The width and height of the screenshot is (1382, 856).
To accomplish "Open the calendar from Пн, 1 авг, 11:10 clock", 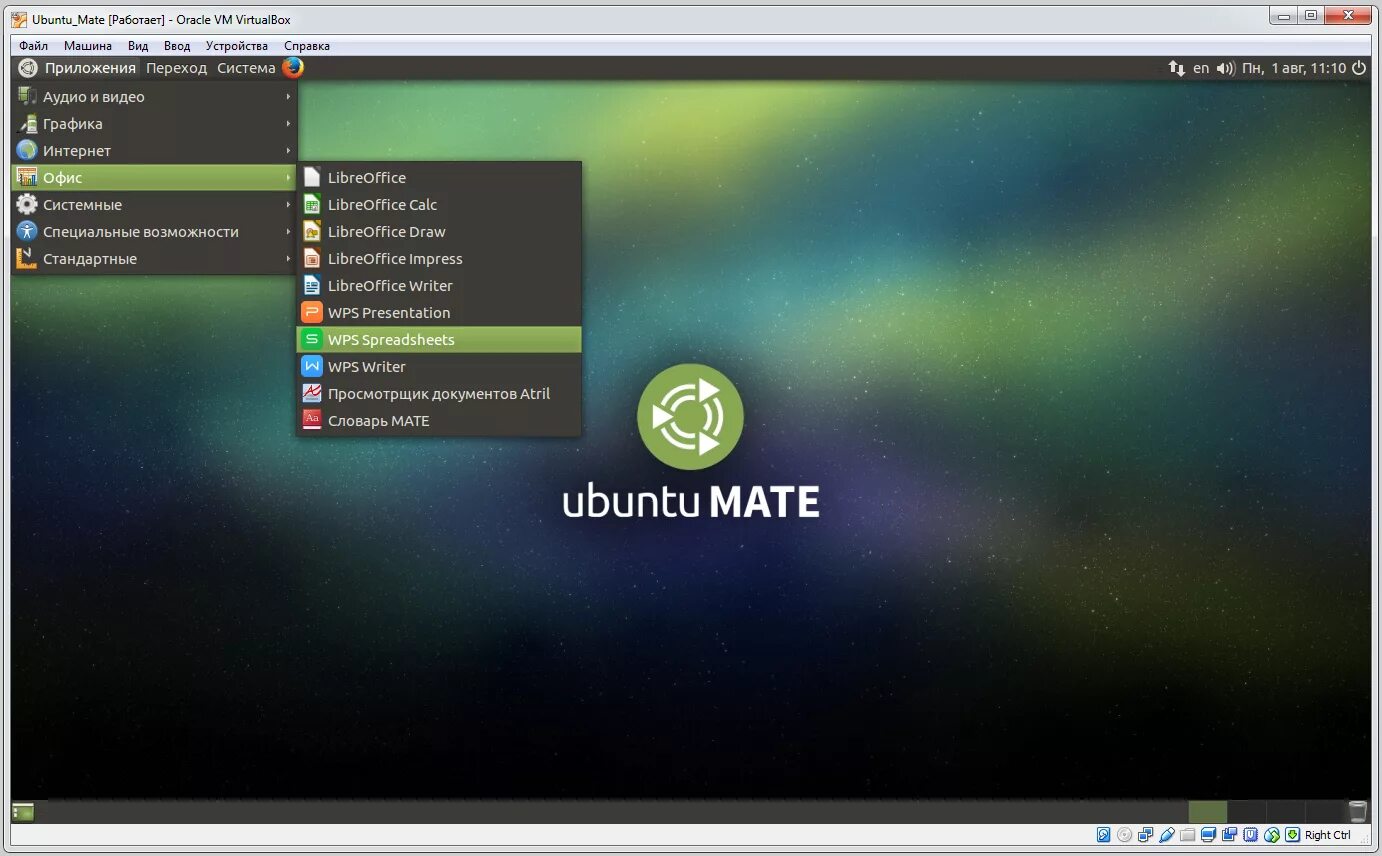I will point(1294,68).
